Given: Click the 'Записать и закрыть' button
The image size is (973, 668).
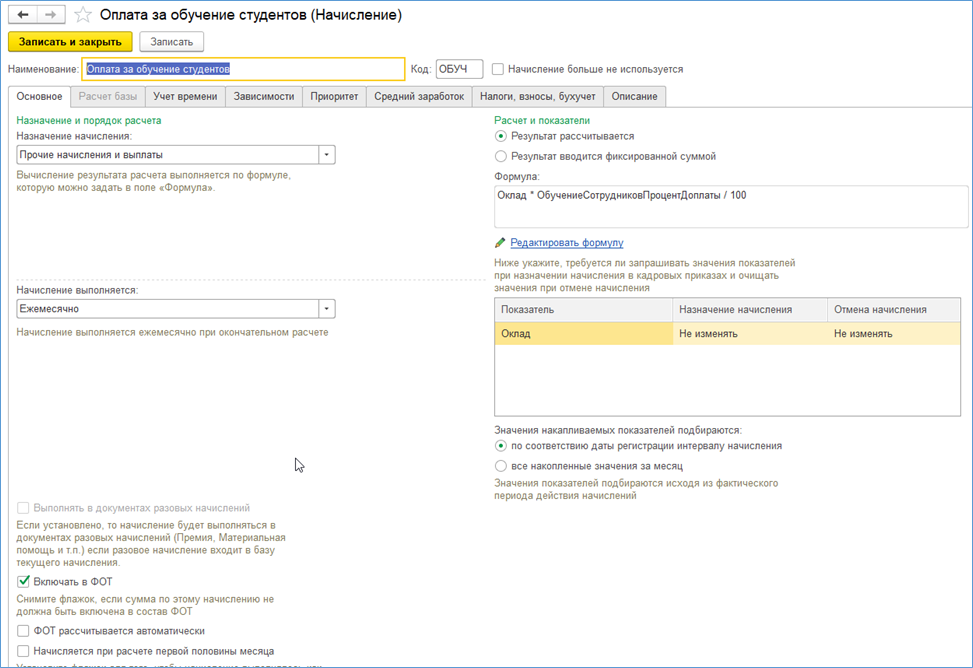Looking at the screenshot, I should (x=70, y=41).
